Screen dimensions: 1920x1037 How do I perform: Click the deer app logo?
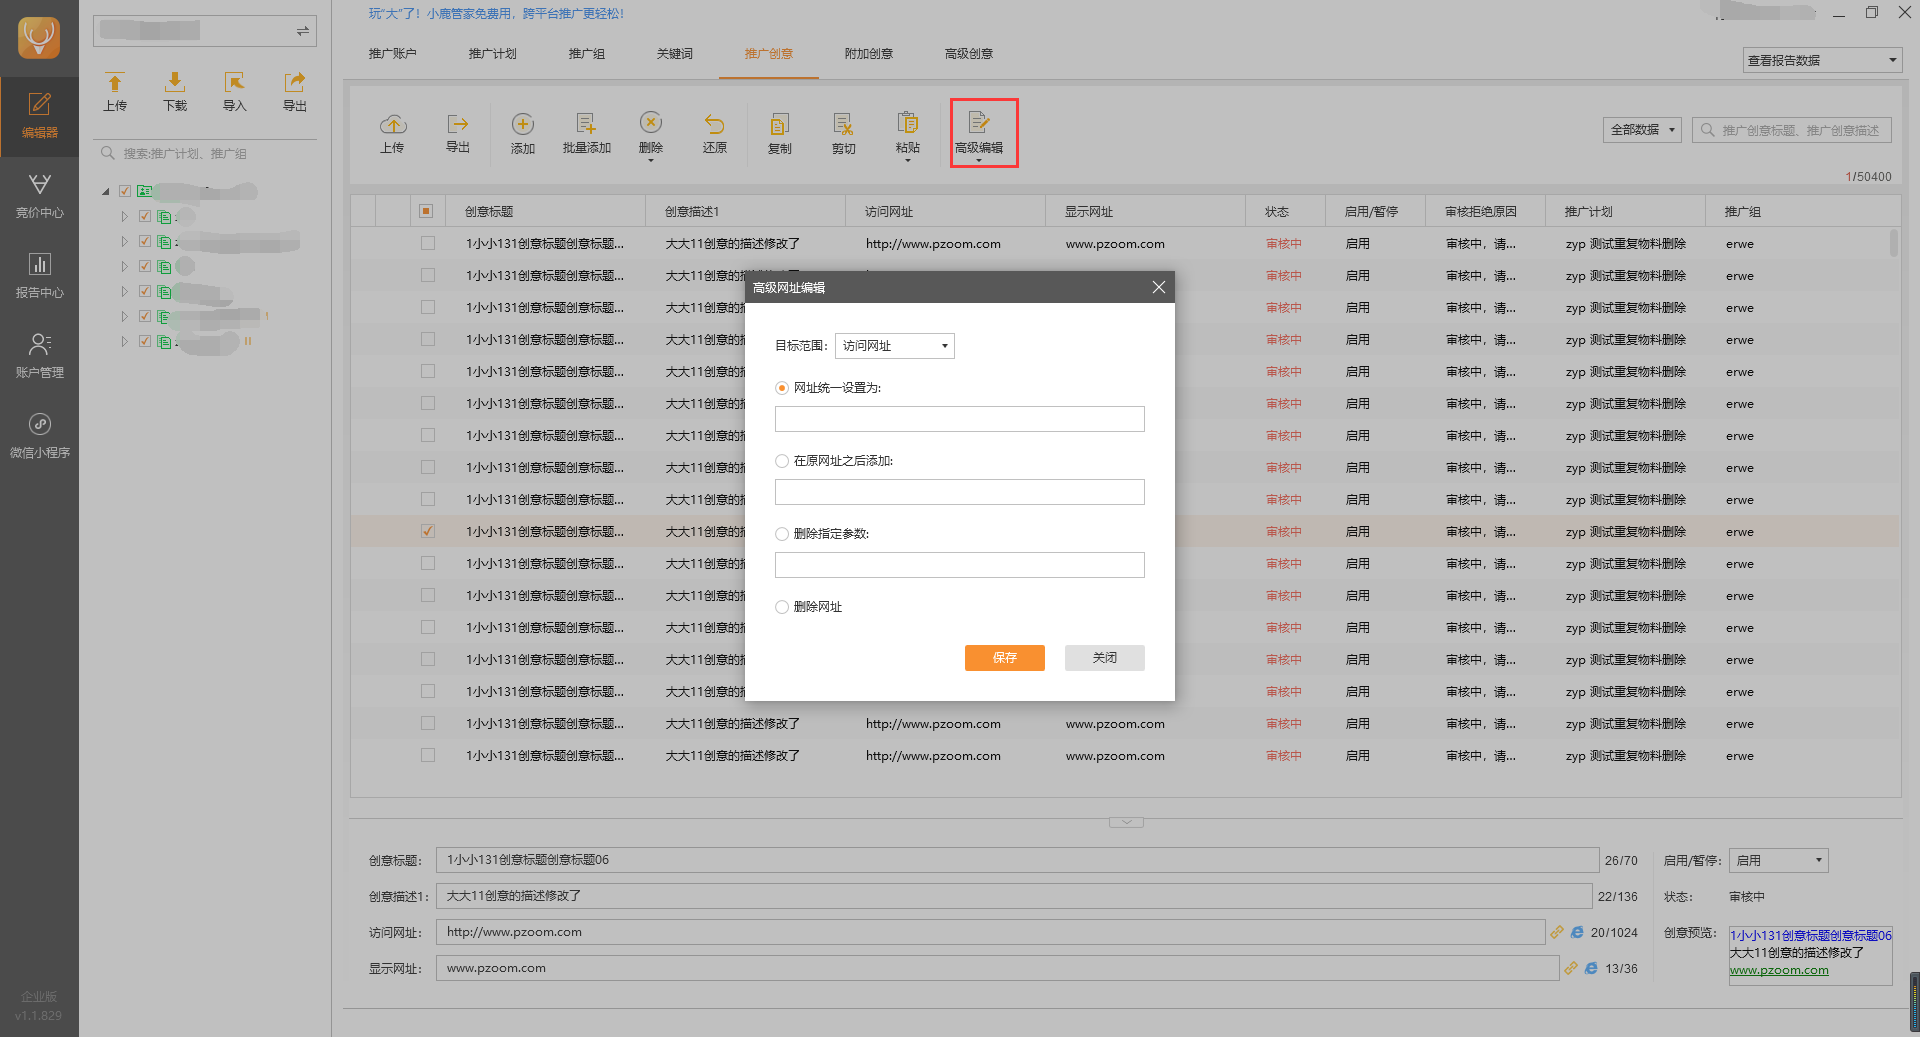click(x=39, y=39)
